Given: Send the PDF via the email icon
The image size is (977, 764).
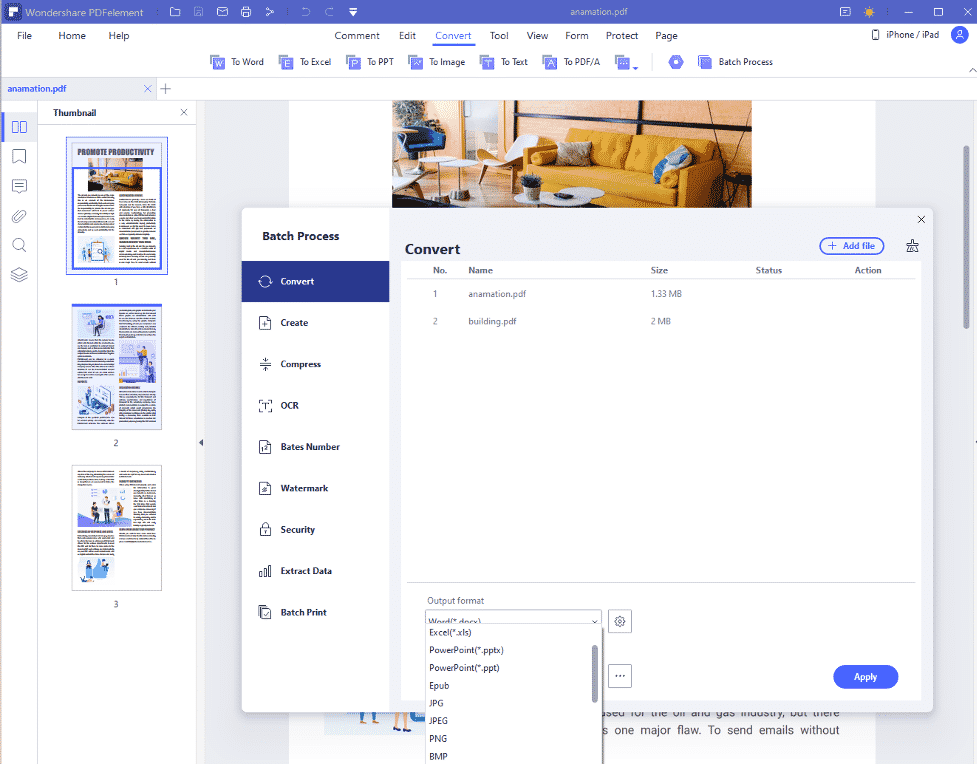Looking at the screenshot, I should pos(222,12).
